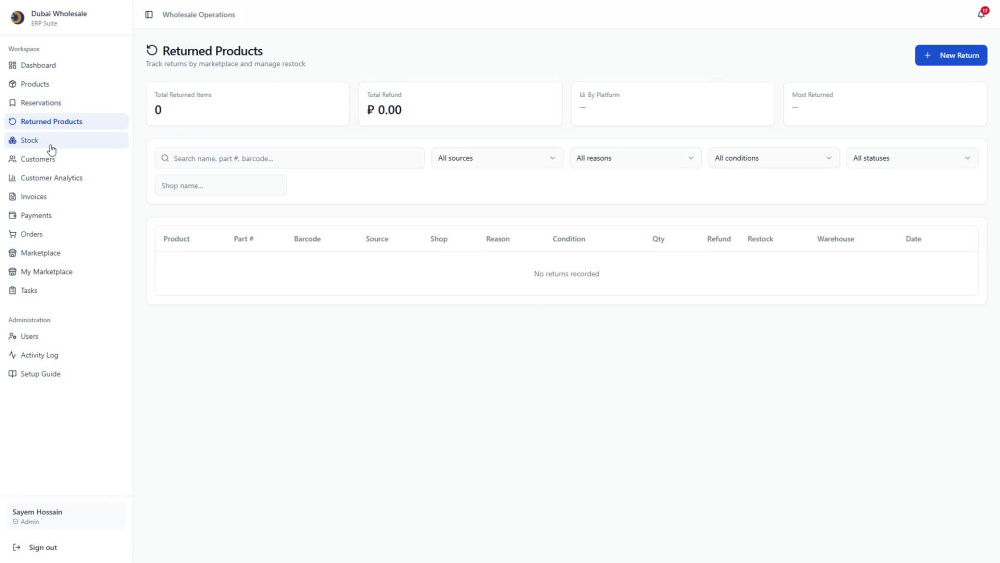The image size is (1000, 563).
Task: Click the Restock column header
Action: [x=760, y=239]
